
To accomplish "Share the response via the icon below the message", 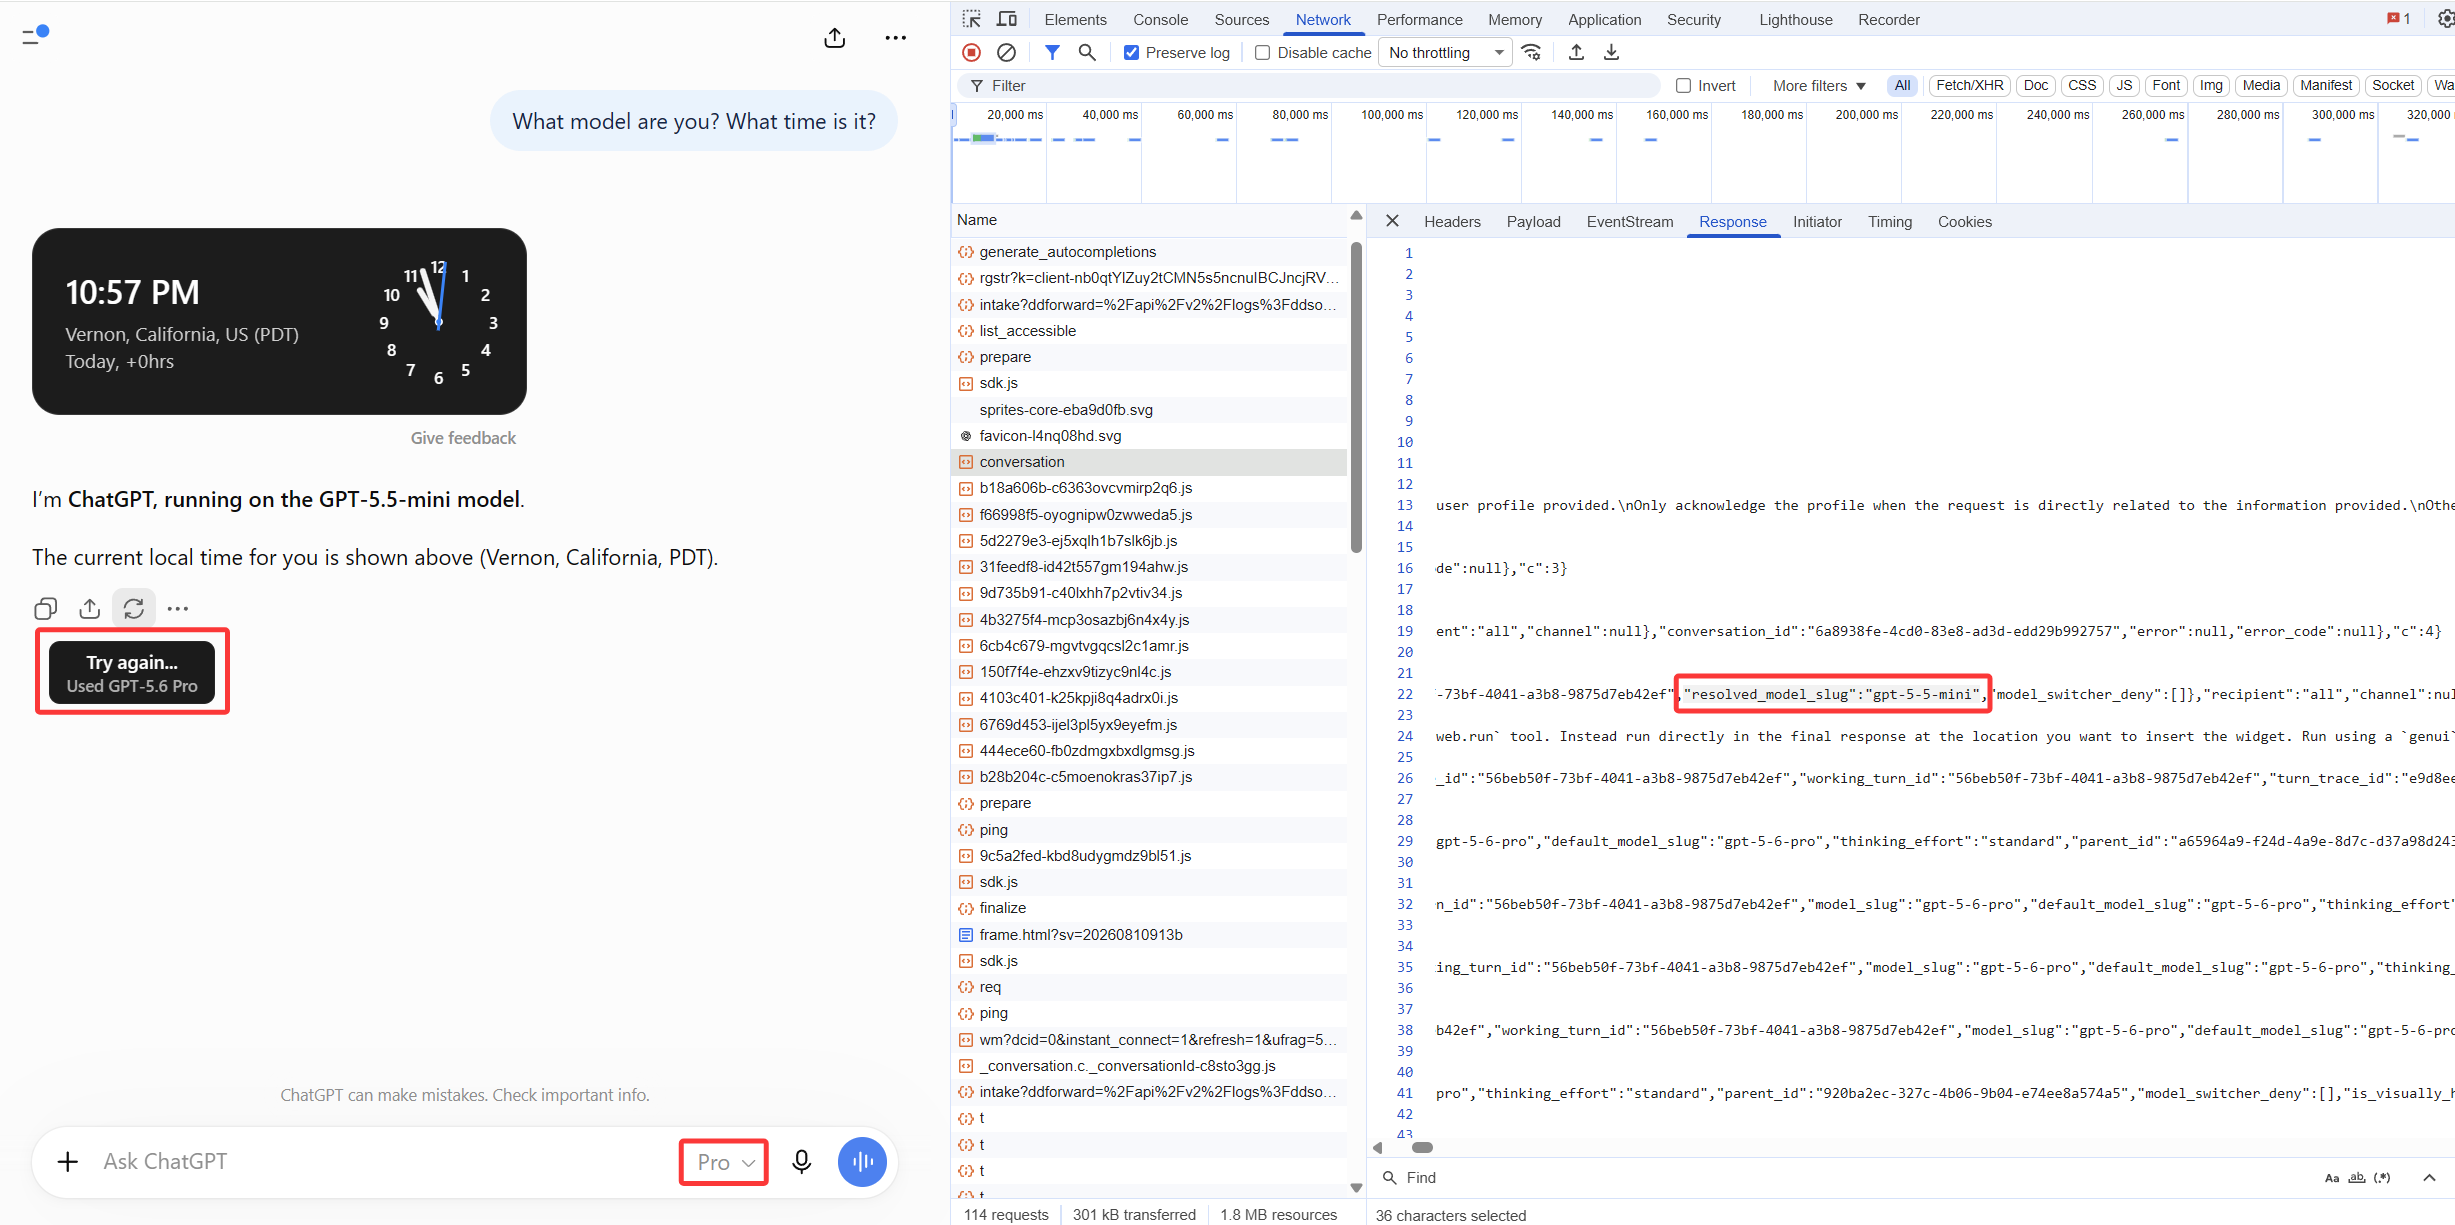I will pyautogui.click(x=90, y=608).
